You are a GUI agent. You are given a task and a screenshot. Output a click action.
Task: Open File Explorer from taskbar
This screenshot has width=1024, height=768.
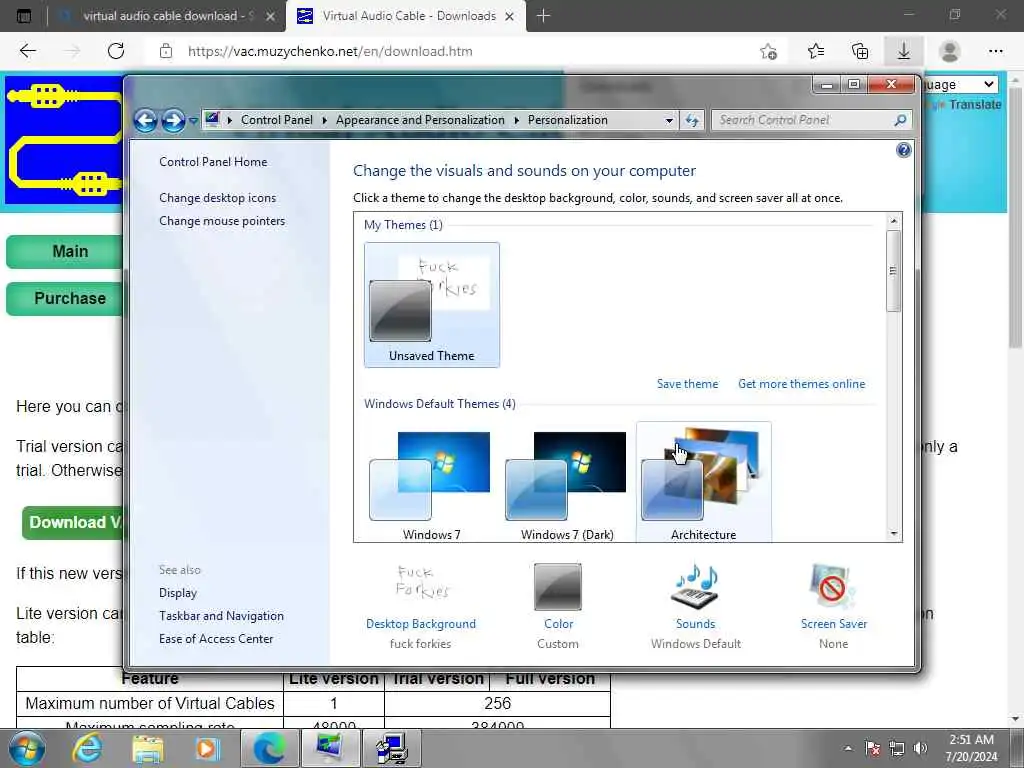coord(148,748)
